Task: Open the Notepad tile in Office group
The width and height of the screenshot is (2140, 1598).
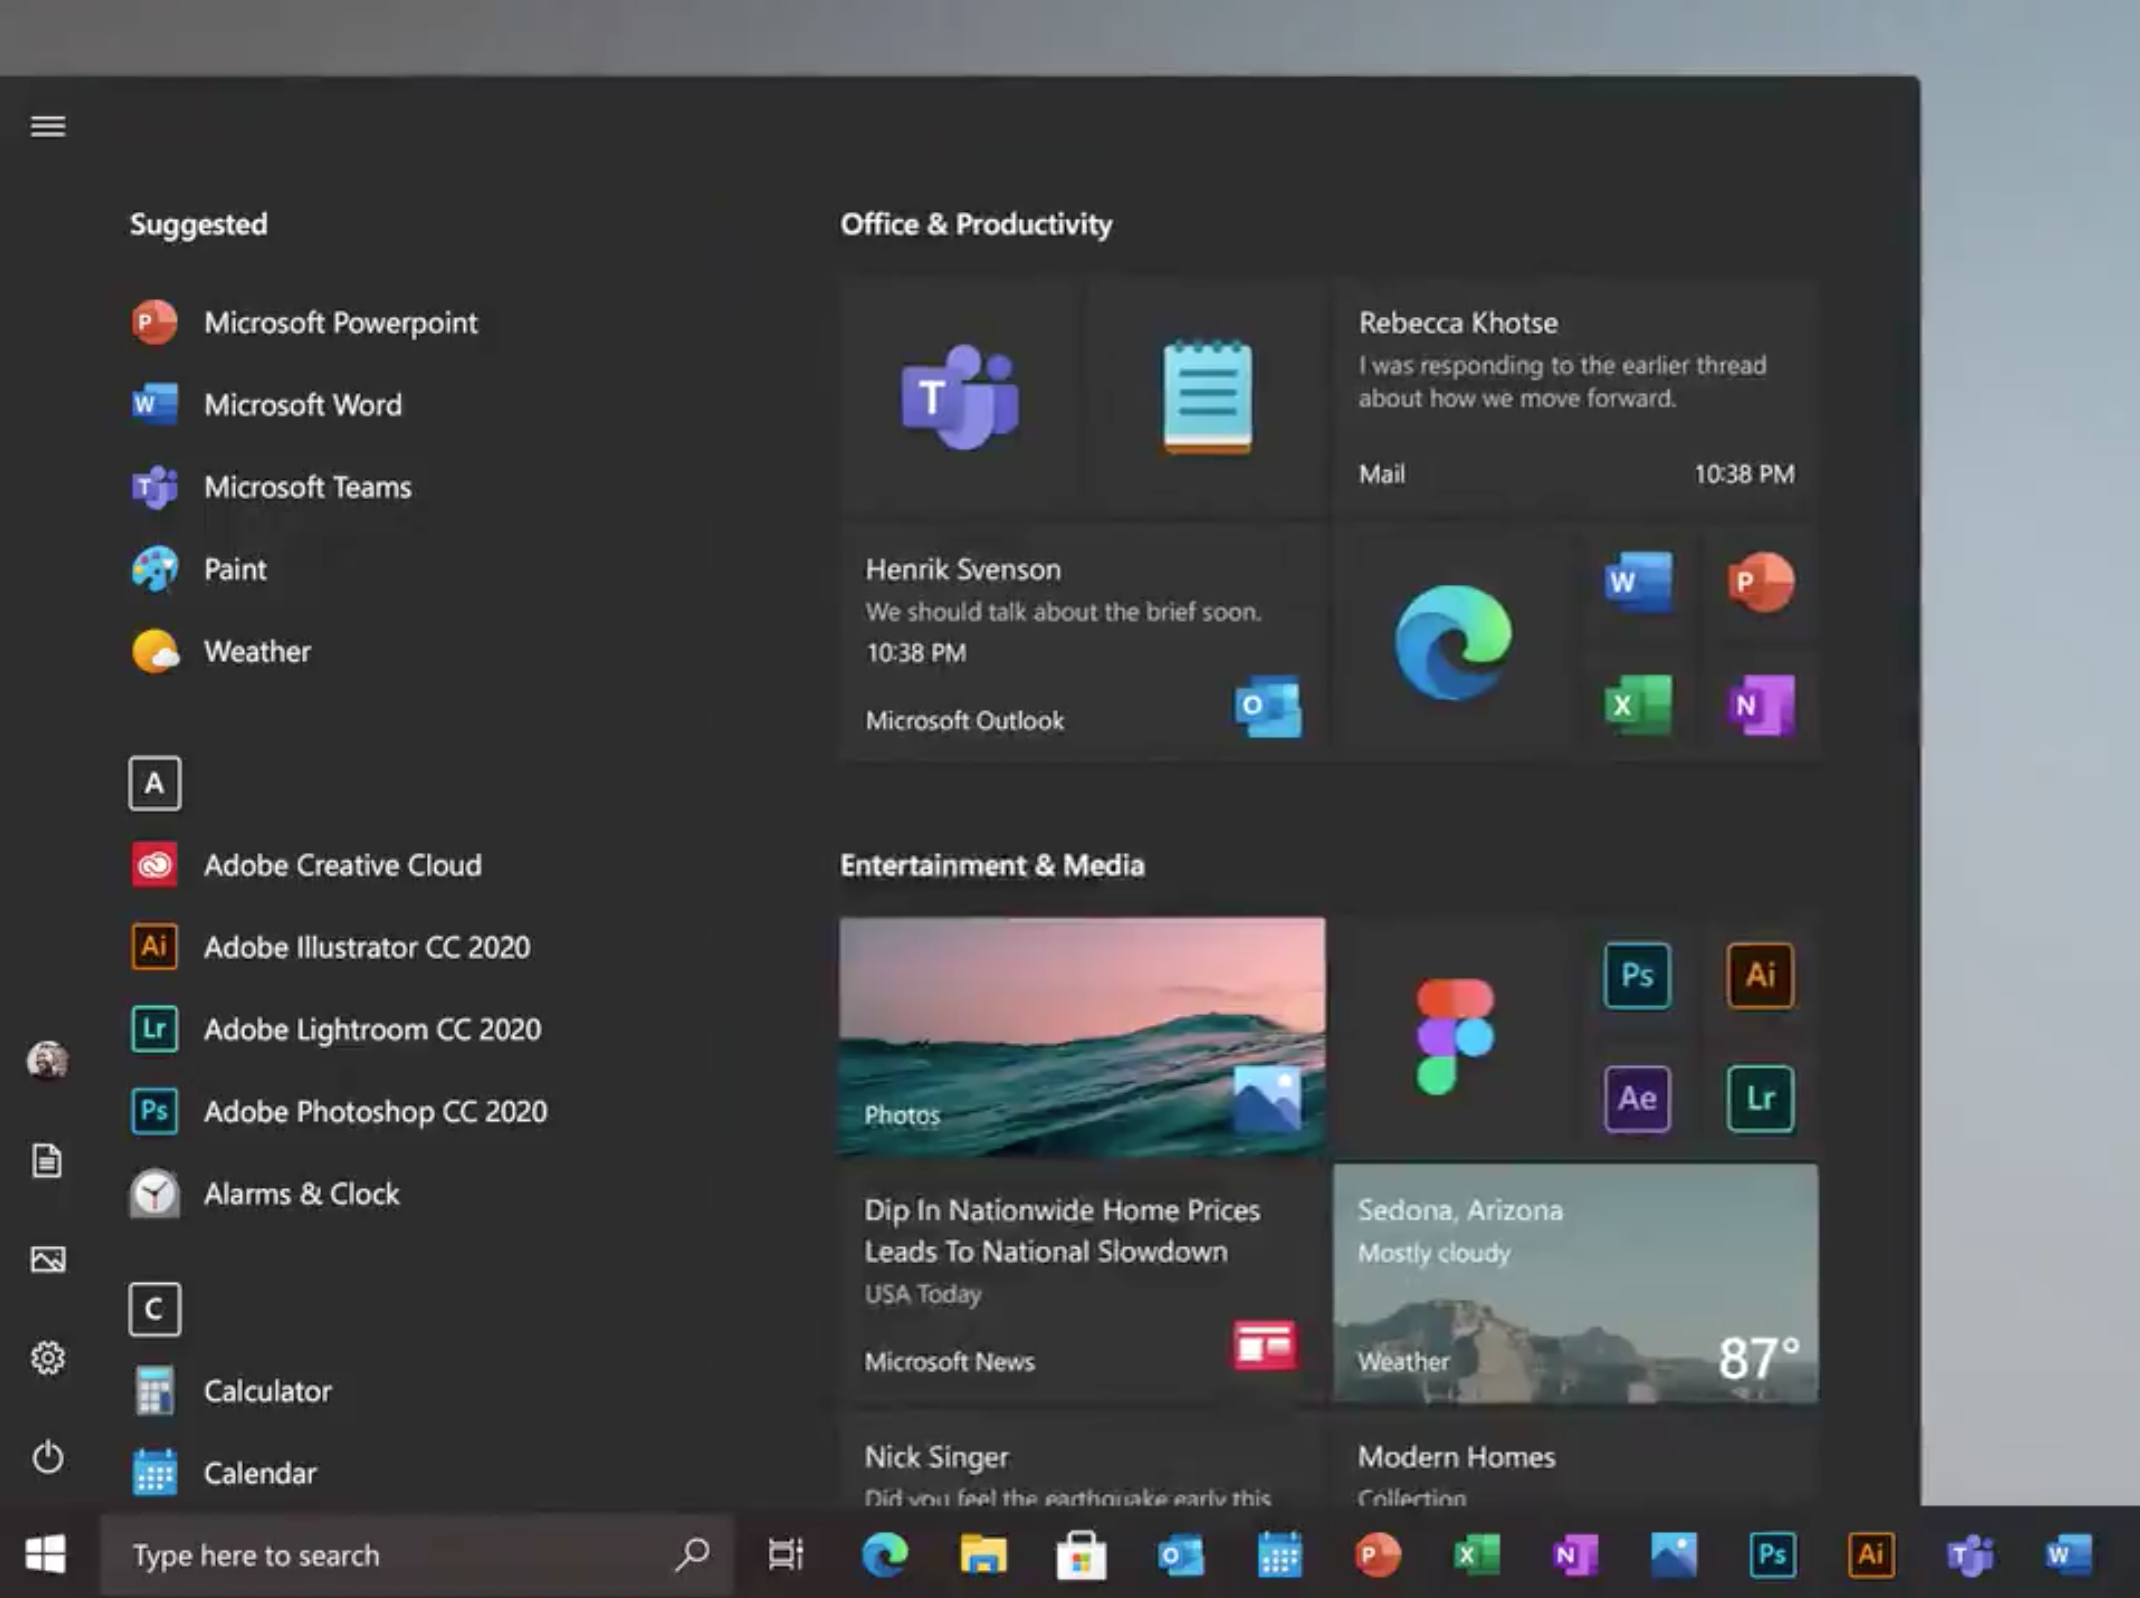Action: (x=1208, y=397)
